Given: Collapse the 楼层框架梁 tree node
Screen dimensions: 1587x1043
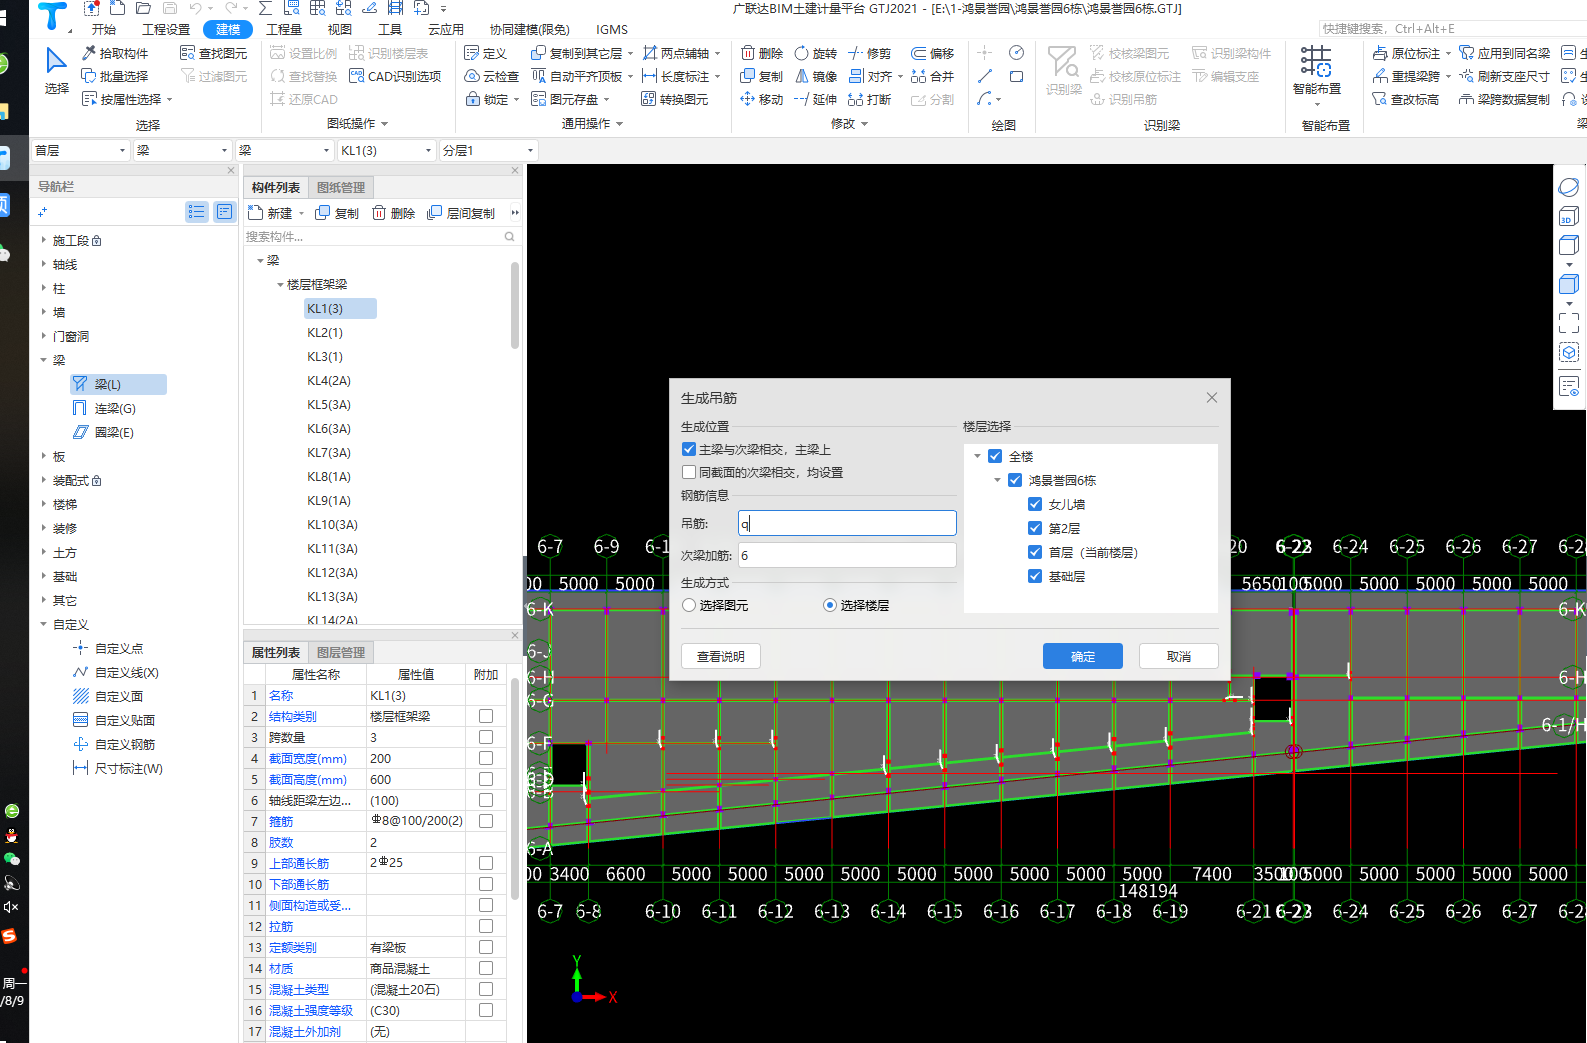Looking at the screenshot, I should (280, 285).
